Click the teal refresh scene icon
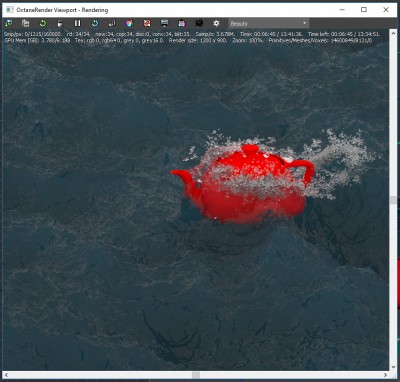 coord(95,23)
